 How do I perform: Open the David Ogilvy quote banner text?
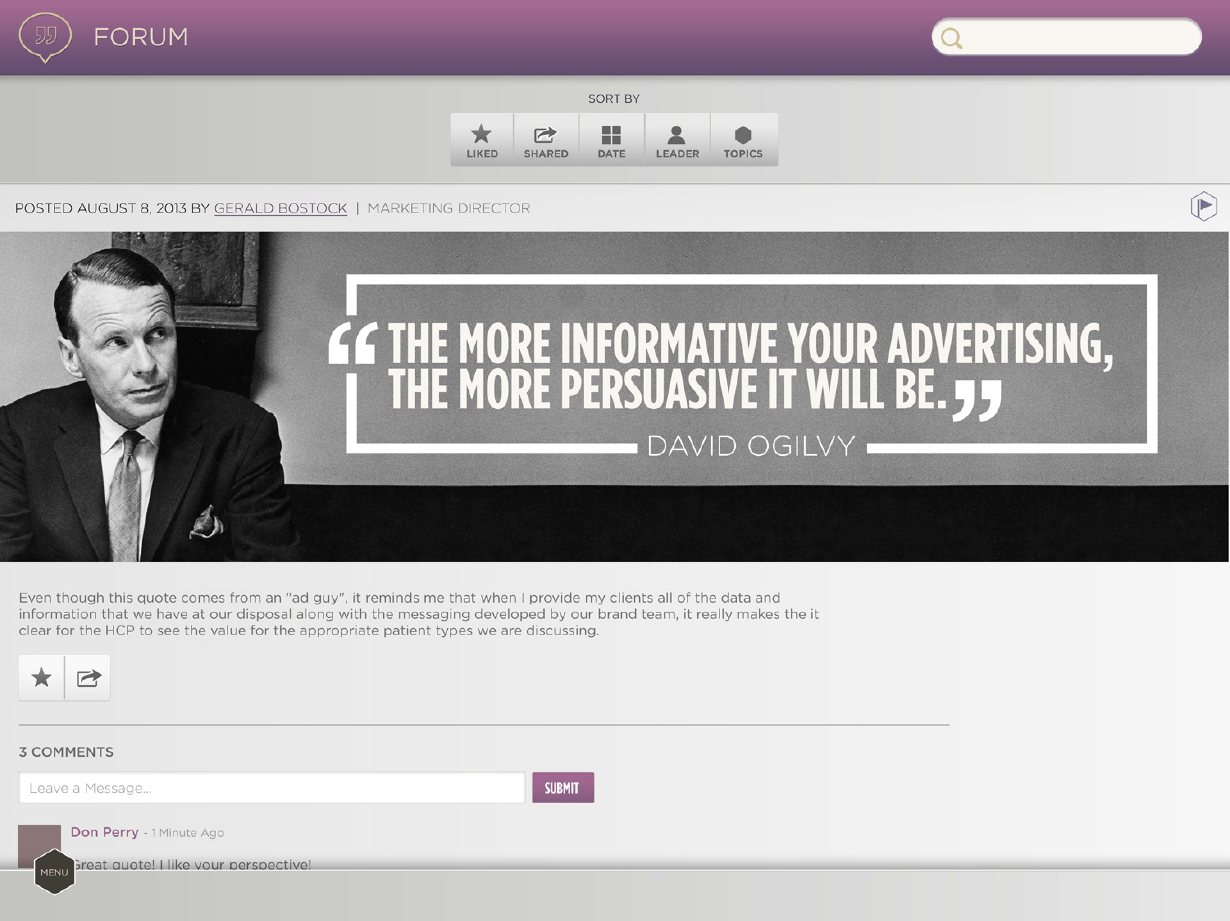tap(750, 365)
